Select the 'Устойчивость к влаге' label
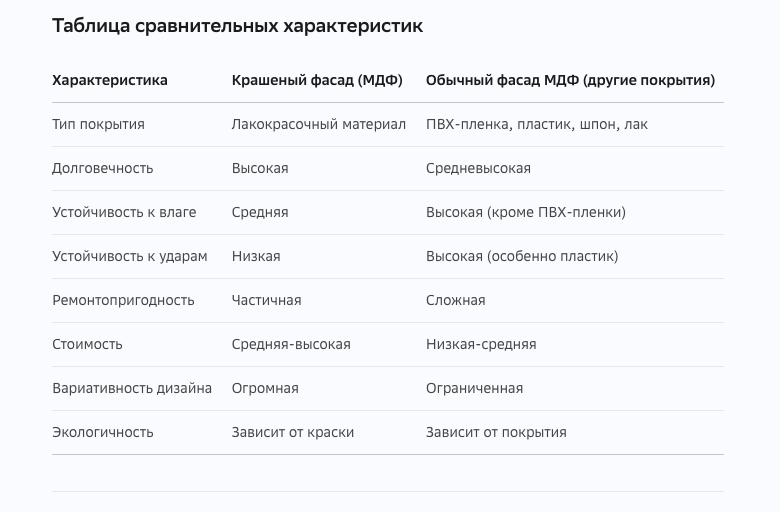The width and height of the screenshot is (780, 512). pyautogui.click(x=124, y=212)
